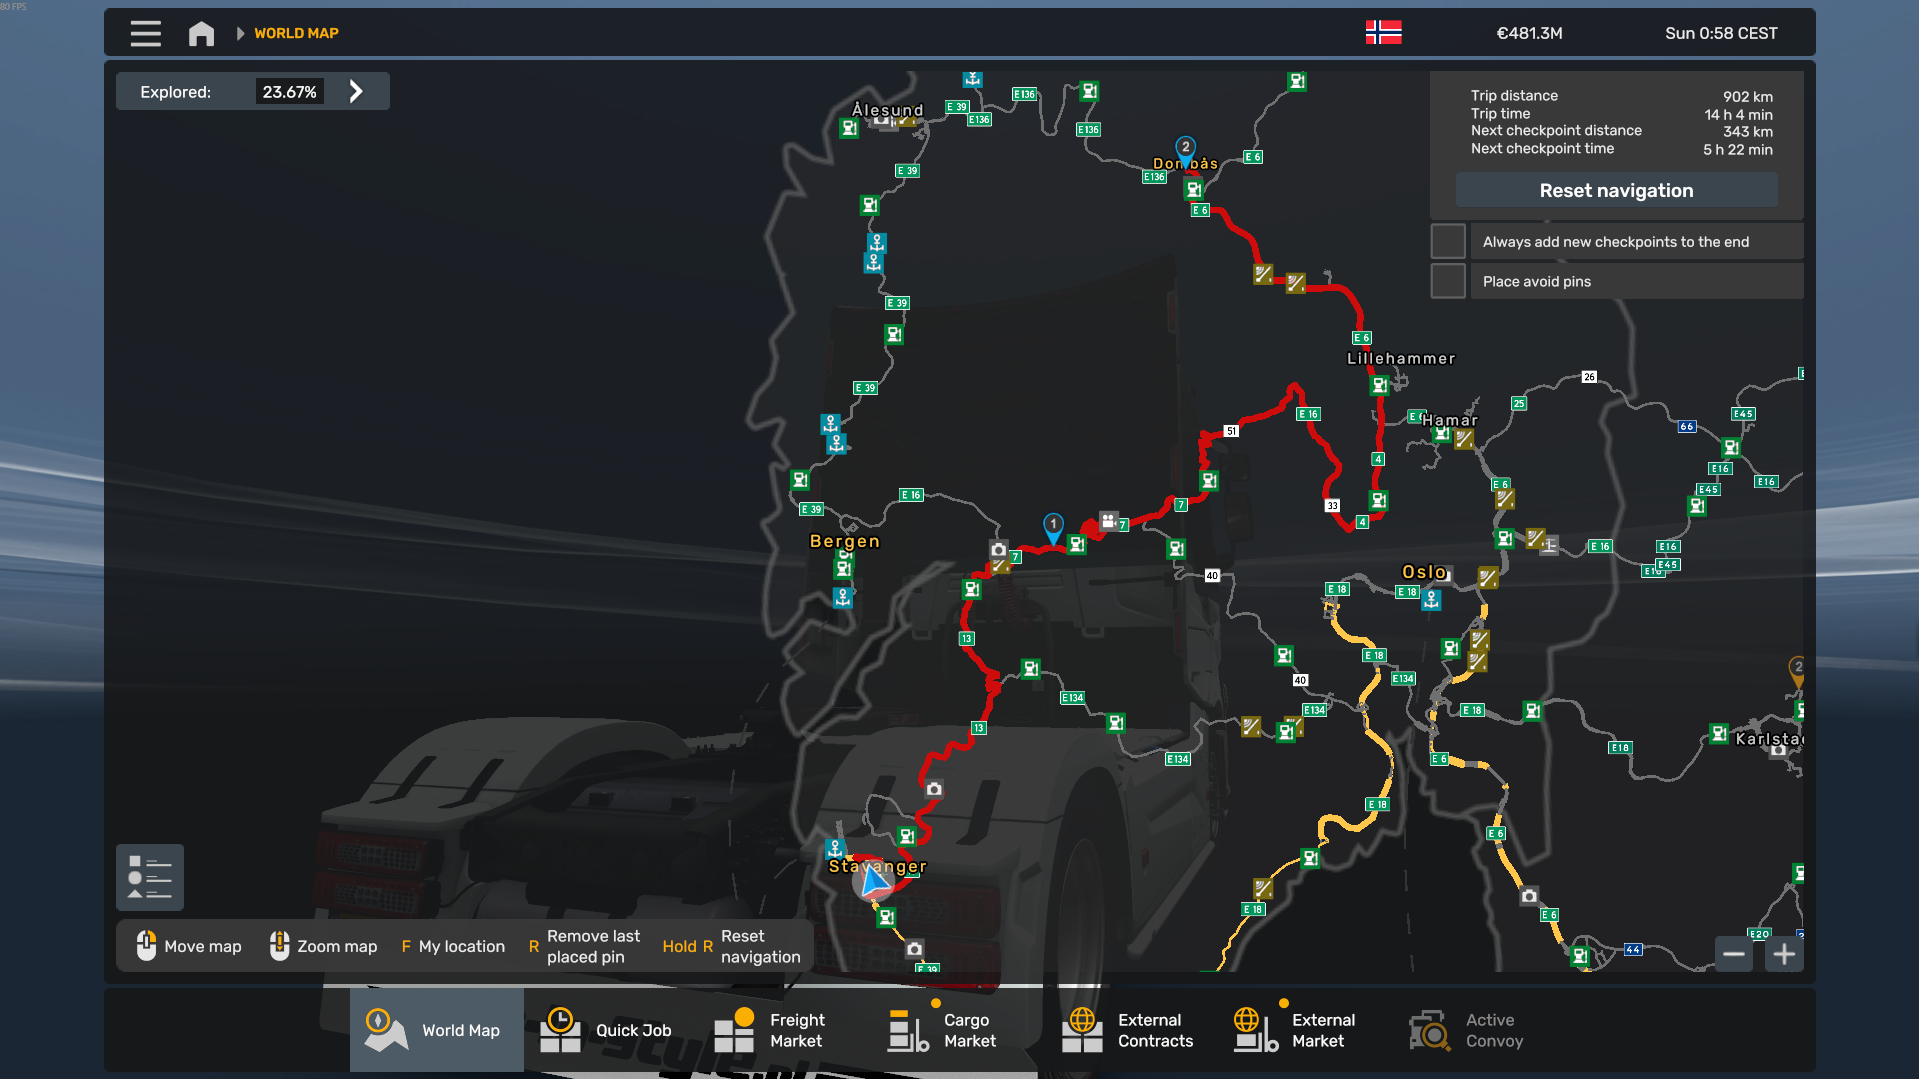Click the money balance €481.3M

pyautogui.click(x=1529, y=33)
